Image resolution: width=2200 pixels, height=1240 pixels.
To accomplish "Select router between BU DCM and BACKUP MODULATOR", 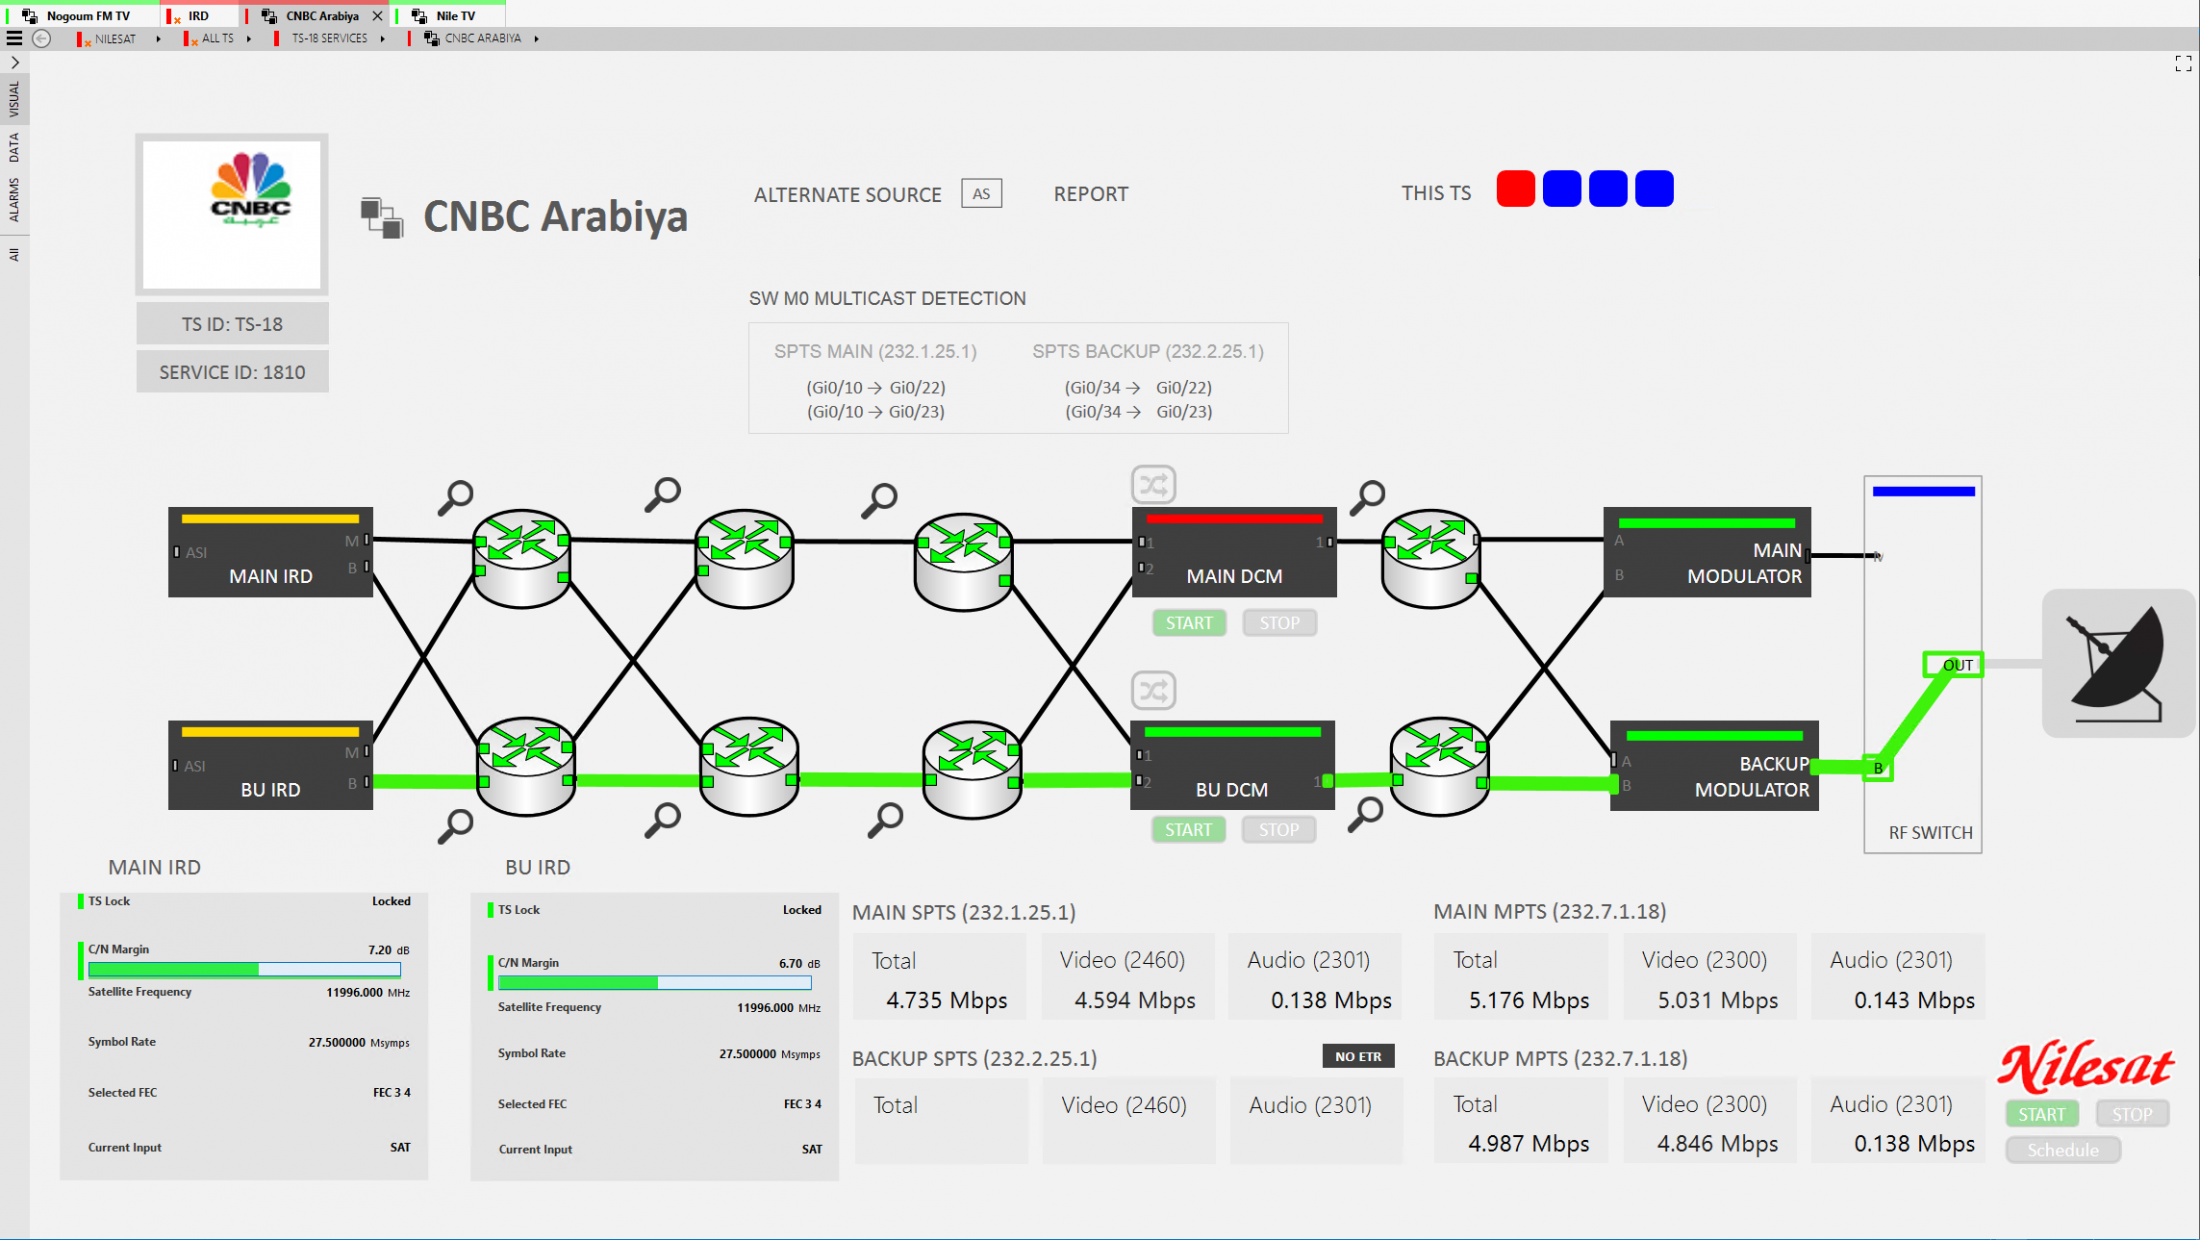I will (1439, 766).
